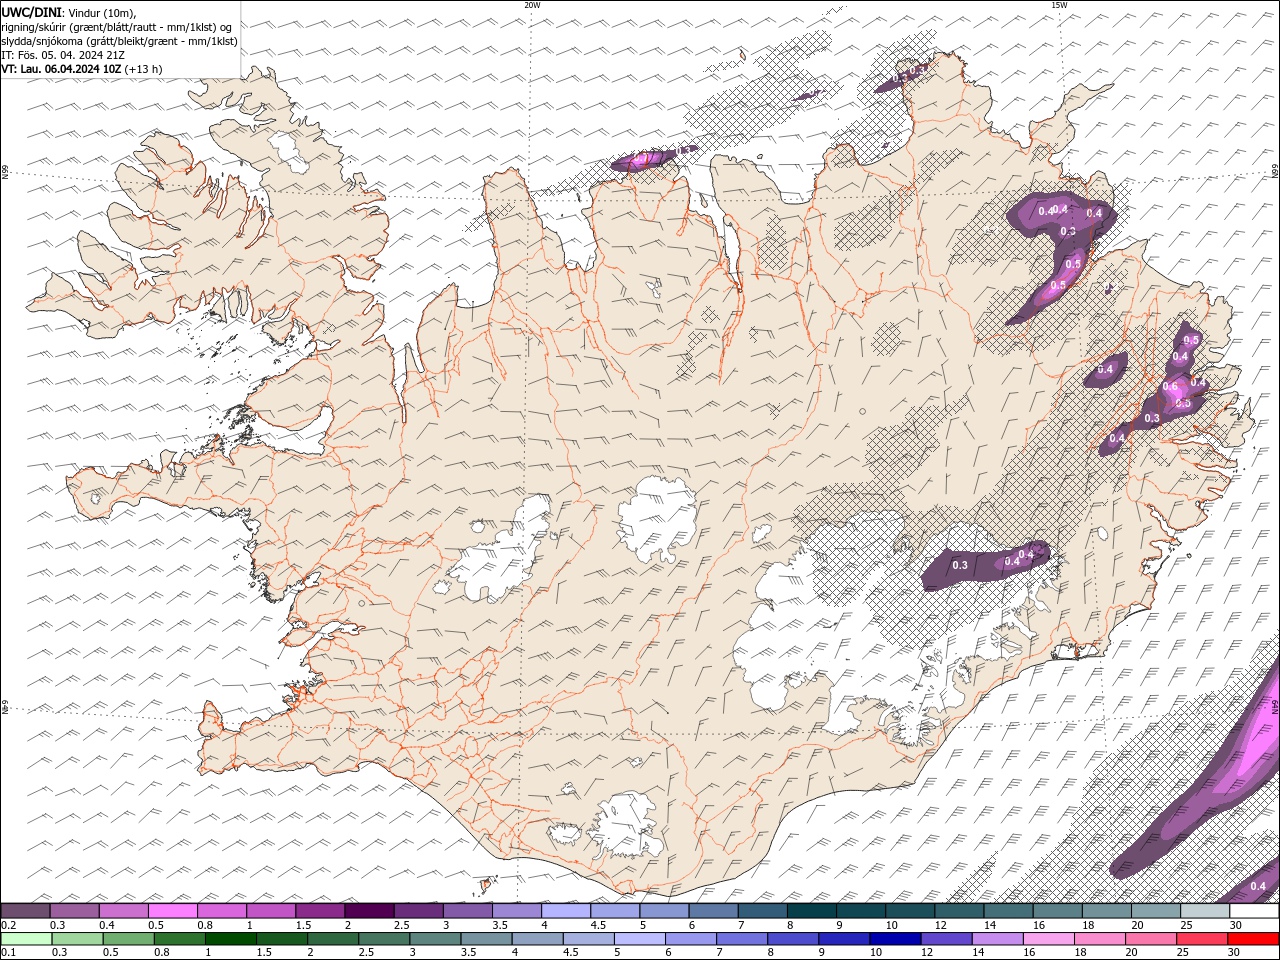Click the lower swatch between 25 and 30
Screen dimensions: 1280x960
tap(1202, 939)
